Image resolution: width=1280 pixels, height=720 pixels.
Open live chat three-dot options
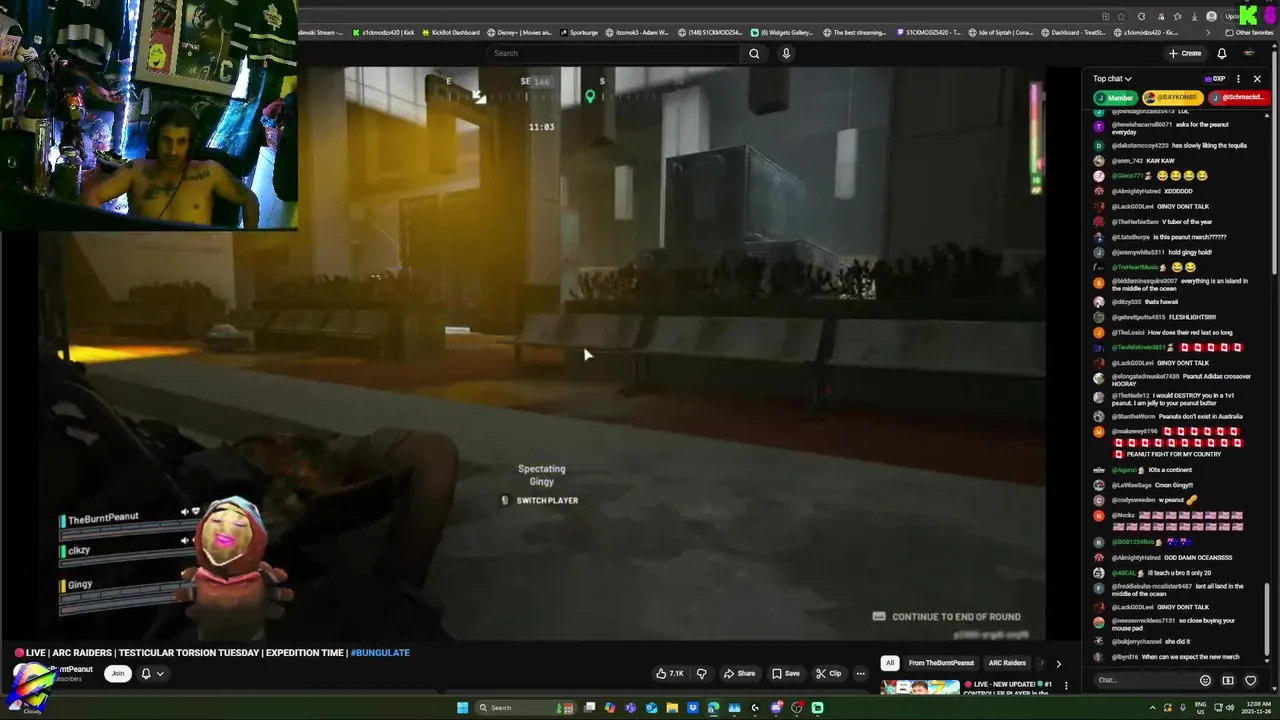(1238, 79)
